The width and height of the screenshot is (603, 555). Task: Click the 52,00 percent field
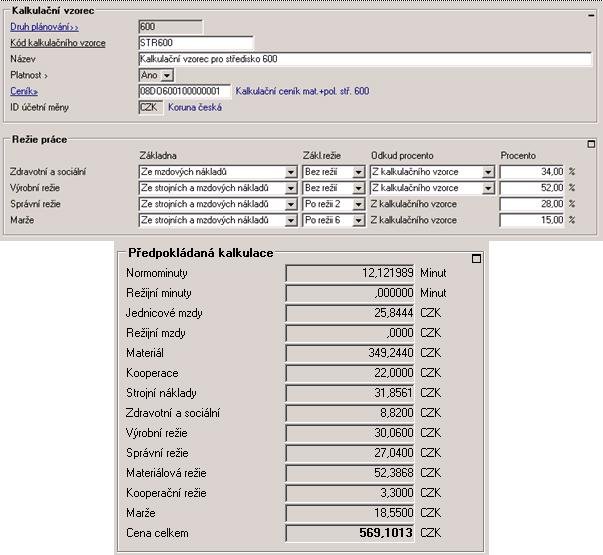coord(532,188)
